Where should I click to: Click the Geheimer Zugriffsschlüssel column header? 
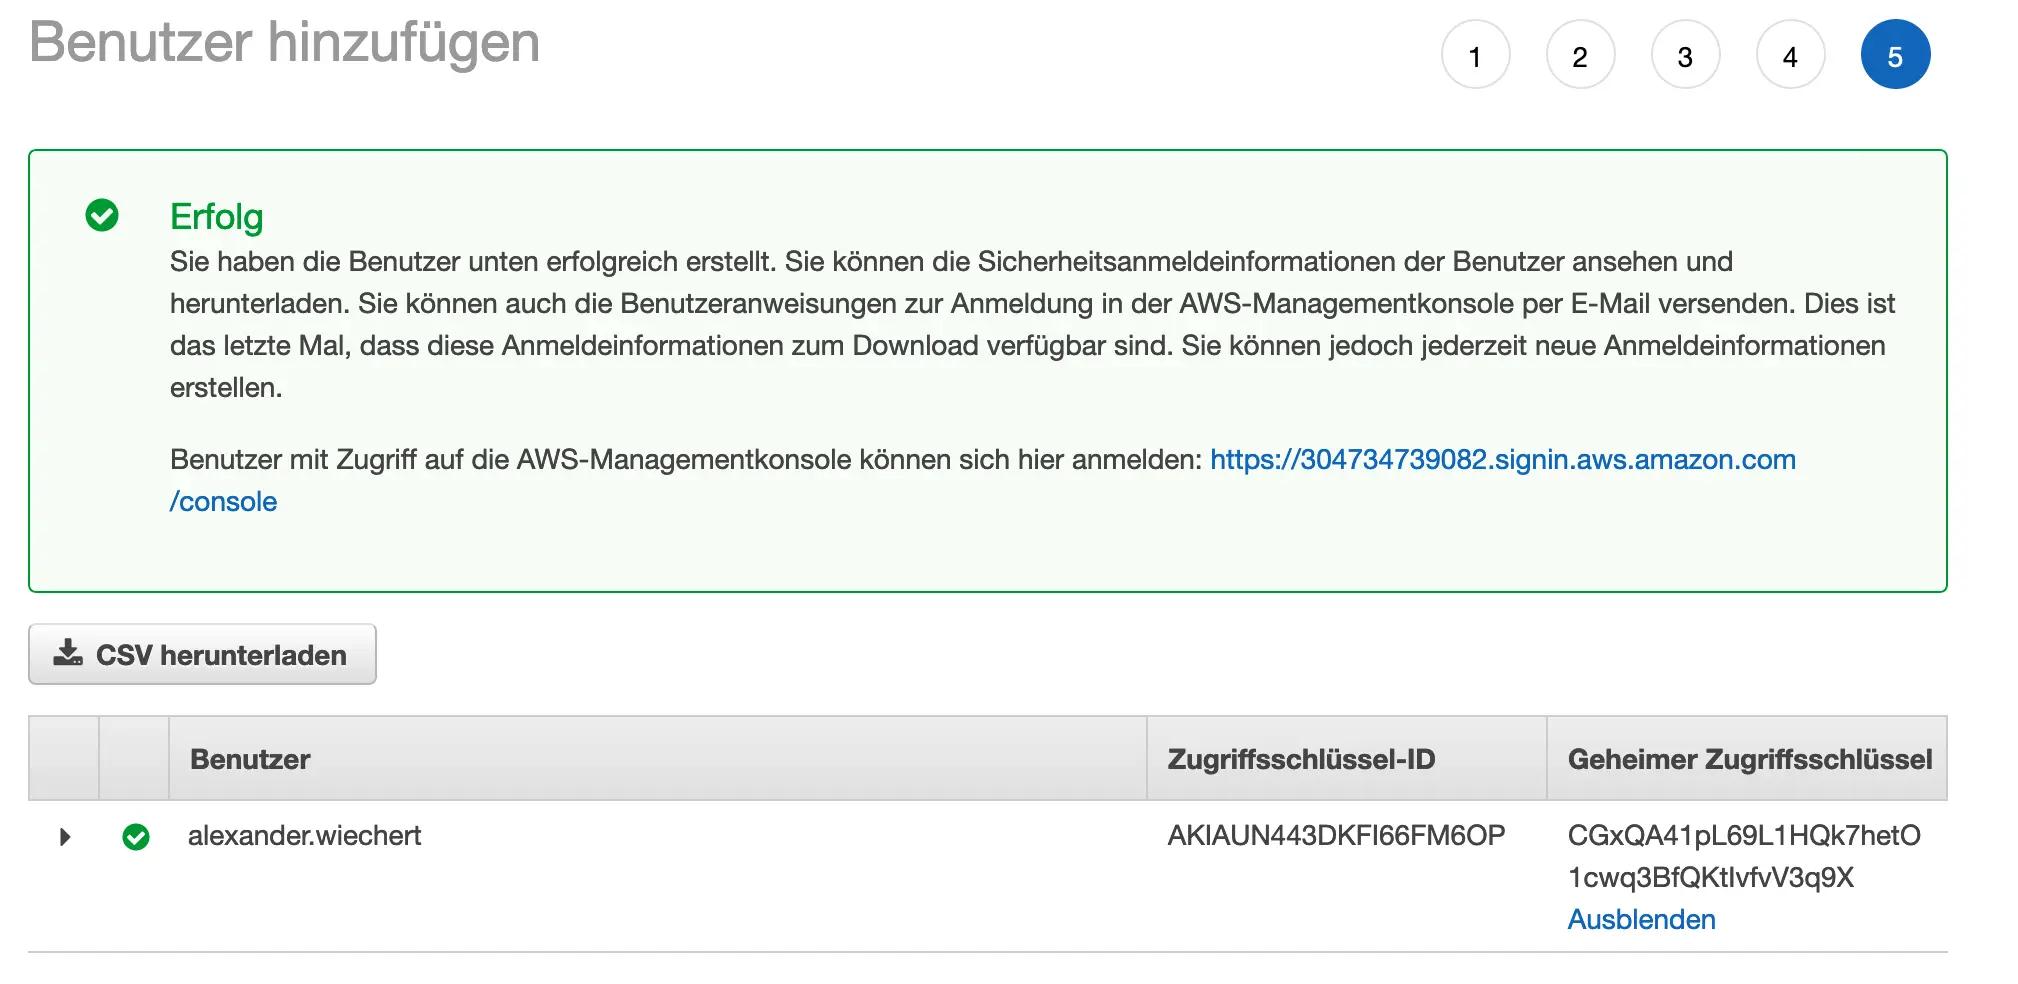(1749, 759)
